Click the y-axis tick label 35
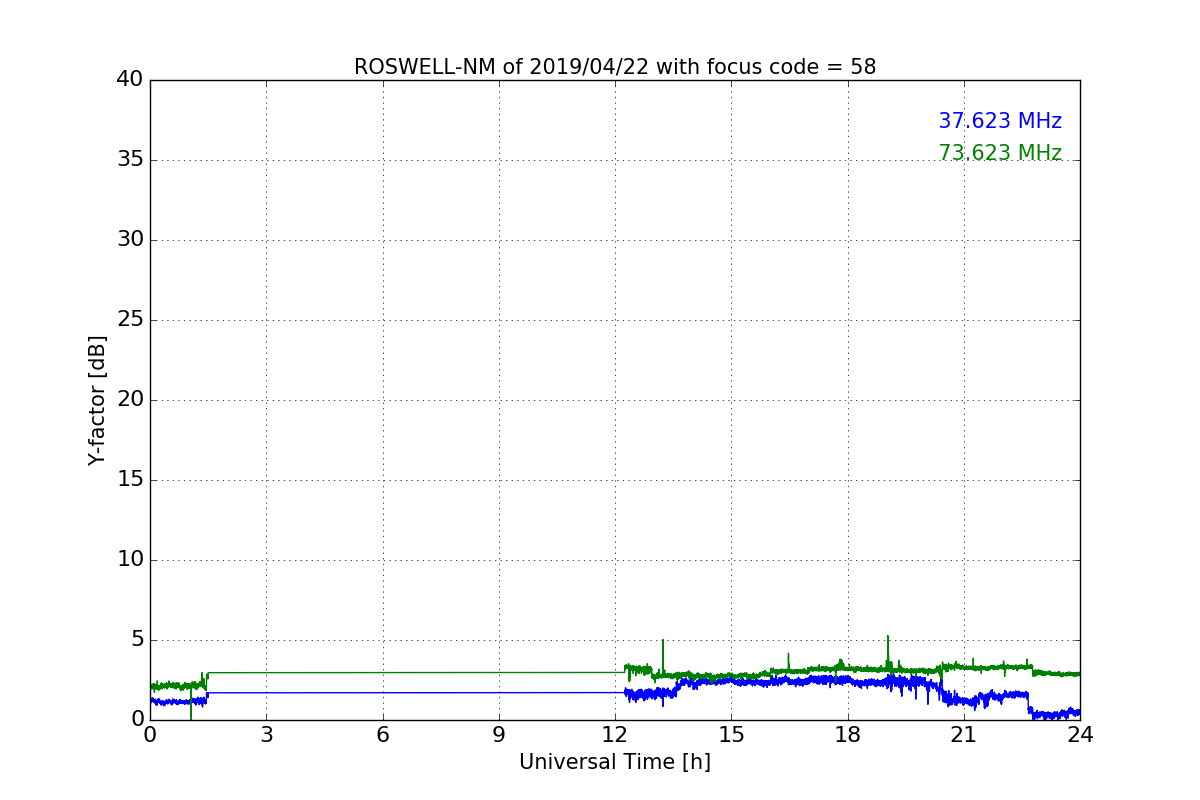This screenshot has height=800, width=1200. coord(130,160)
